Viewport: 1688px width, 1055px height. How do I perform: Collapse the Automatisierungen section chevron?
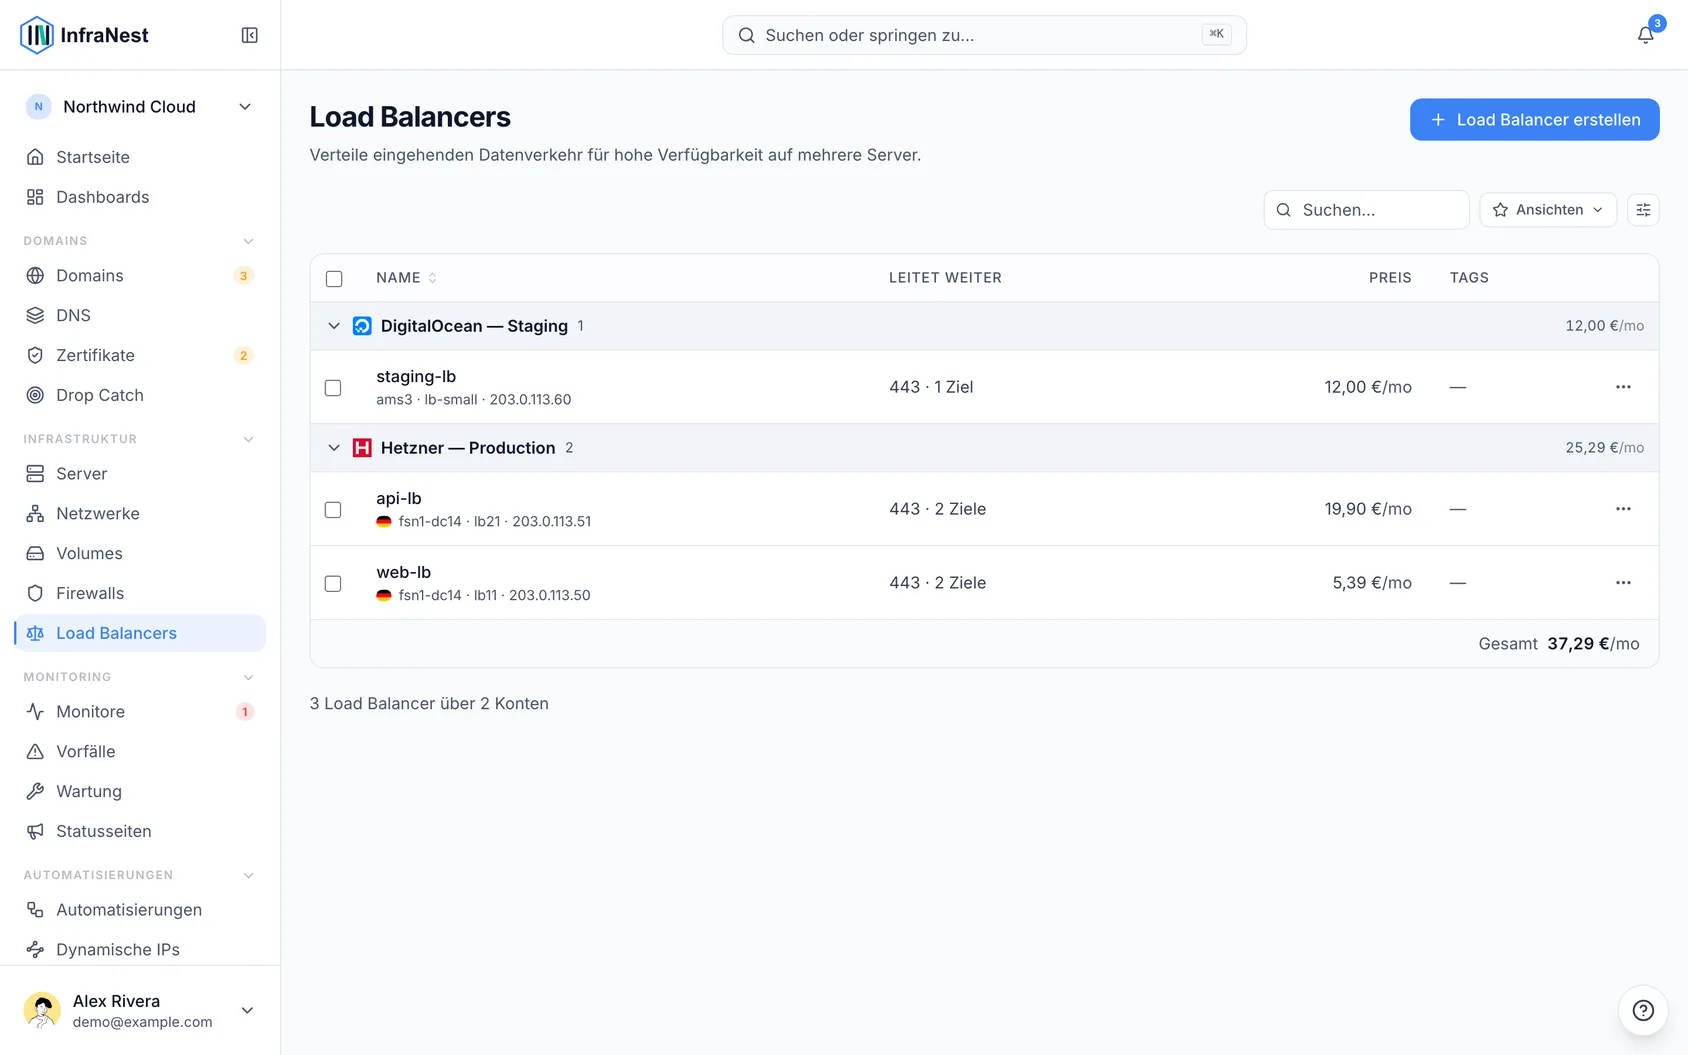click(x=248, y=875)
